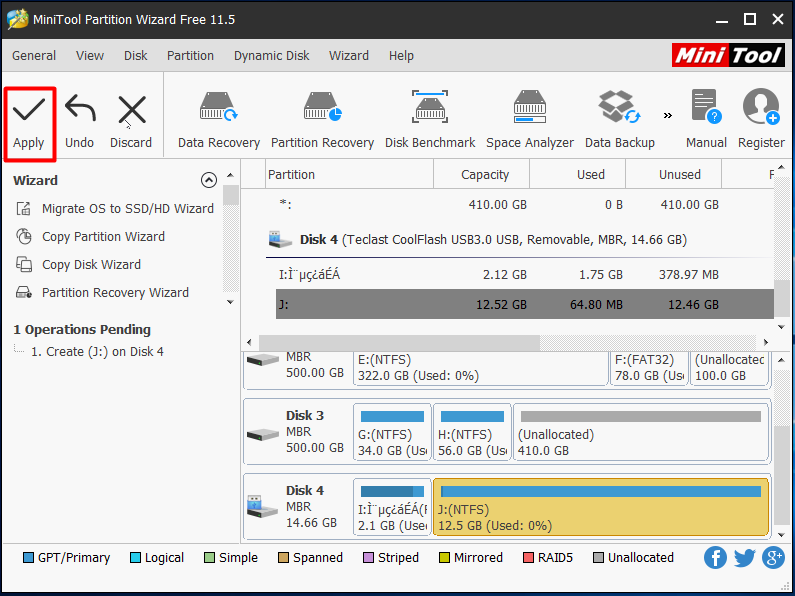The image size is (795, 596).
Task: Open the Help menu
Action: 401,55
